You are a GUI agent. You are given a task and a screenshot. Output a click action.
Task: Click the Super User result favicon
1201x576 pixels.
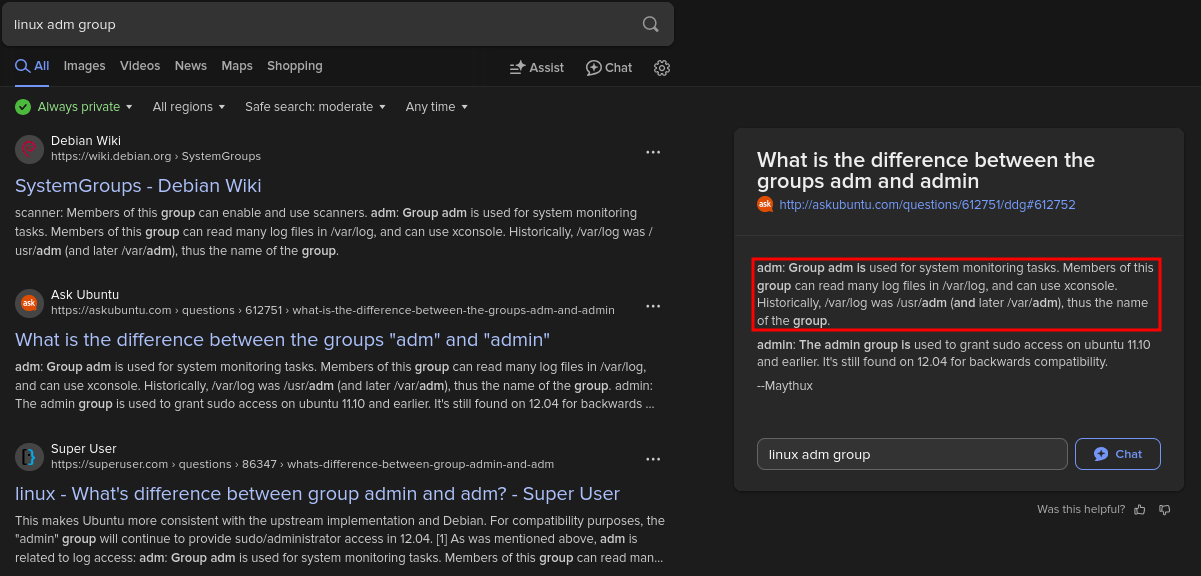[x=29, y=457]
